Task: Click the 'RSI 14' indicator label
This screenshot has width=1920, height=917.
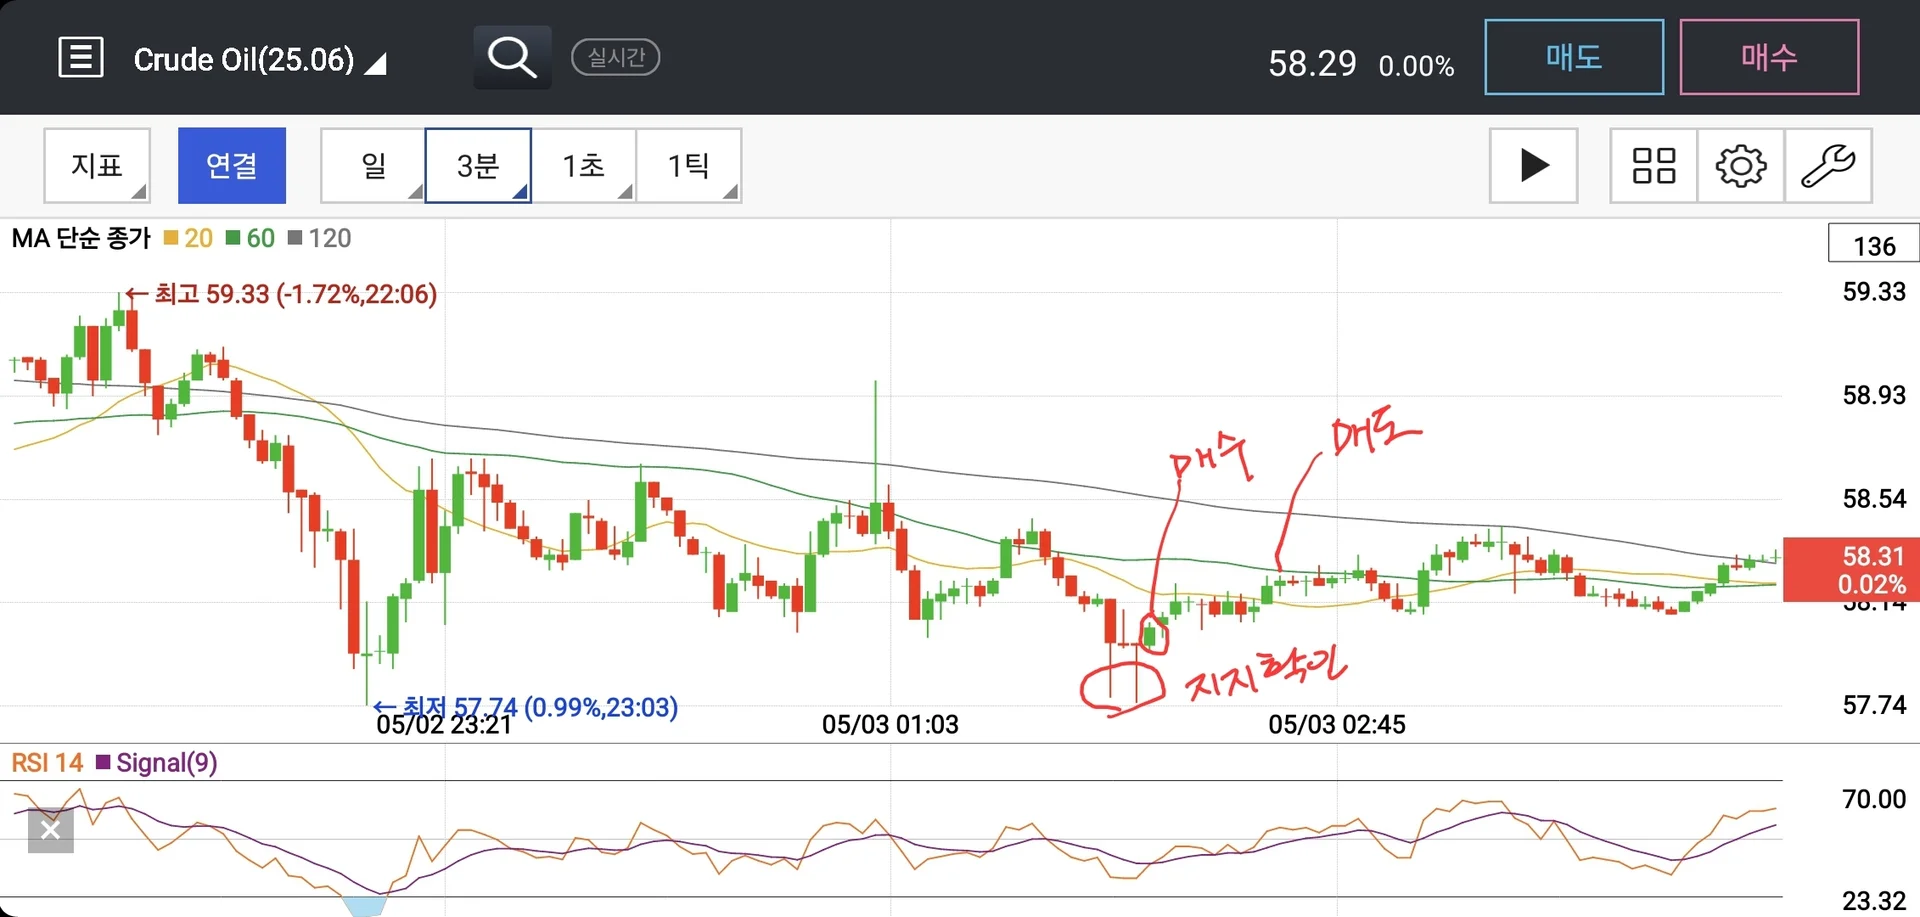Action: coord(47,763)
